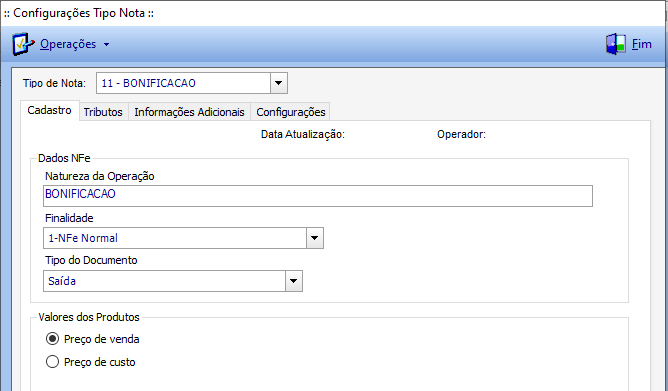Click the Fim exit door icon
Viewport: 668px width, 391px height.
(616, 44)
